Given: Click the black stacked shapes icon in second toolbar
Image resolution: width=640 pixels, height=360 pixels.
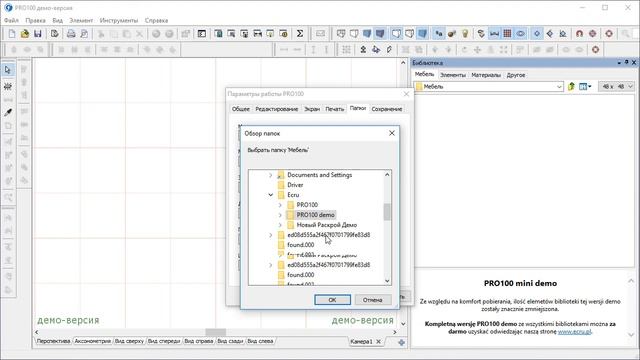Looking at the screenshot, I should (363, 50).
